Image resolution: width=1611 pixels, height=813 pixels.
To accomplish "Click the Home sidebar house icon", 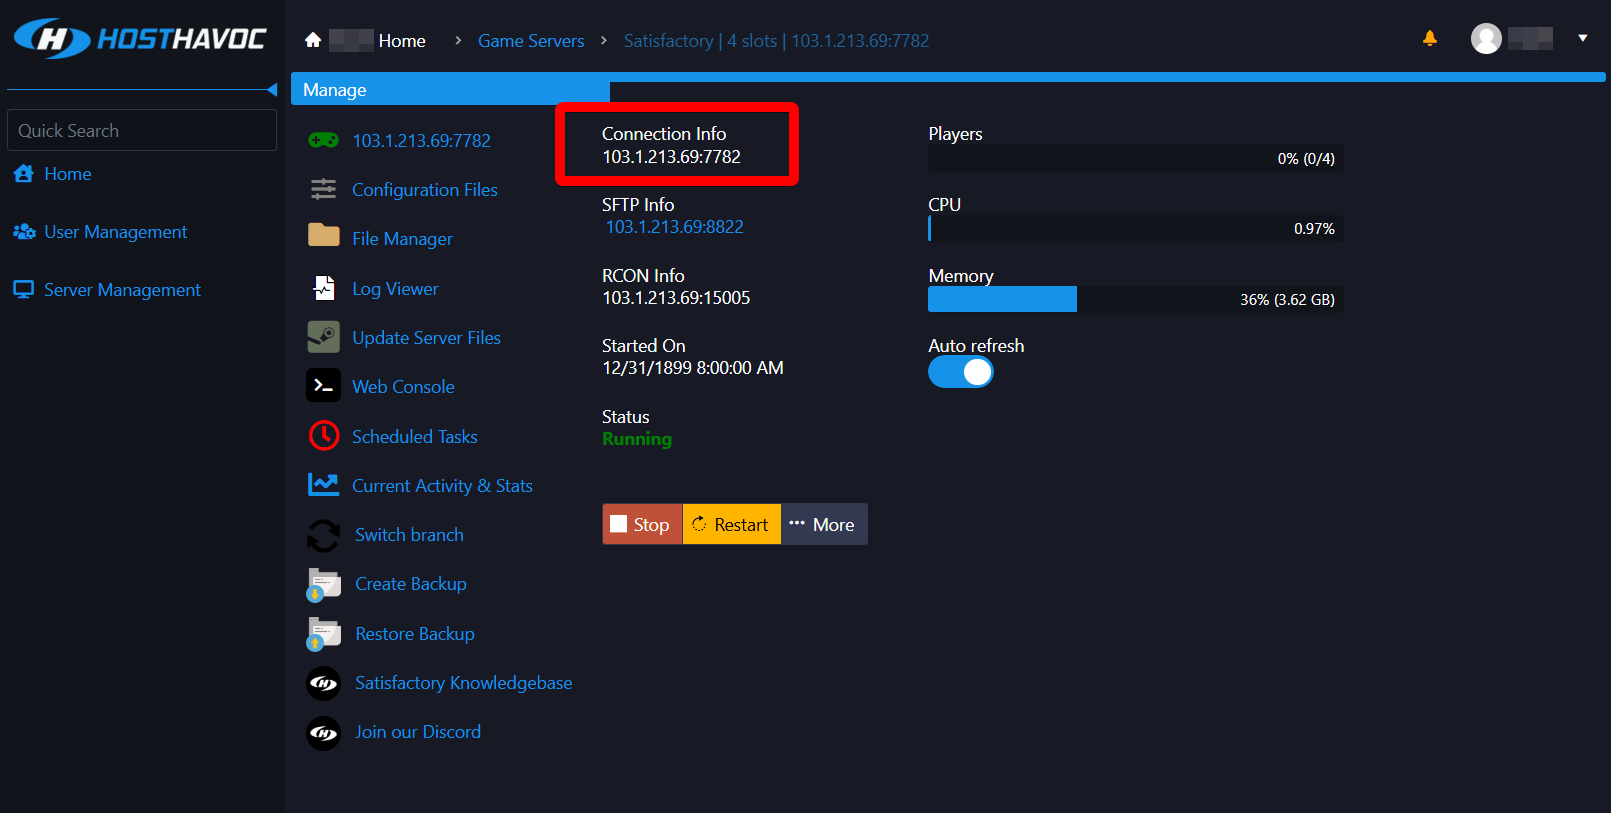I will click(x=24, y=174).
